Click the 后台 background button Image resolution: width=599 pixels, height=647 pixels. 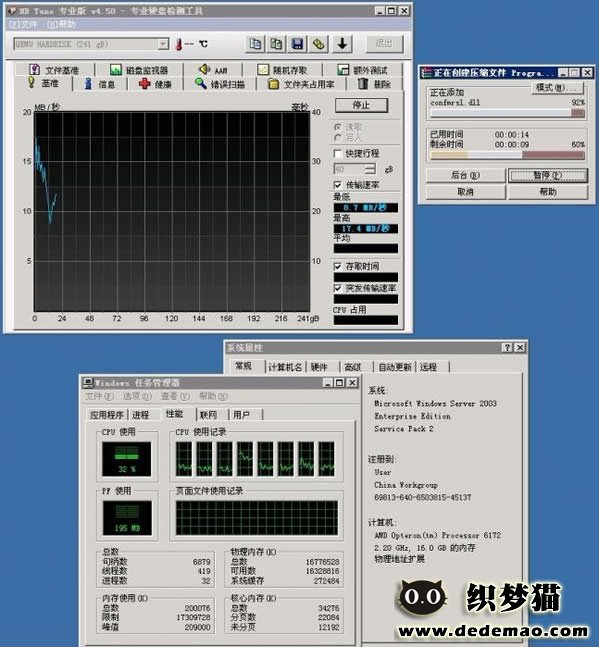tap(465, 175)
